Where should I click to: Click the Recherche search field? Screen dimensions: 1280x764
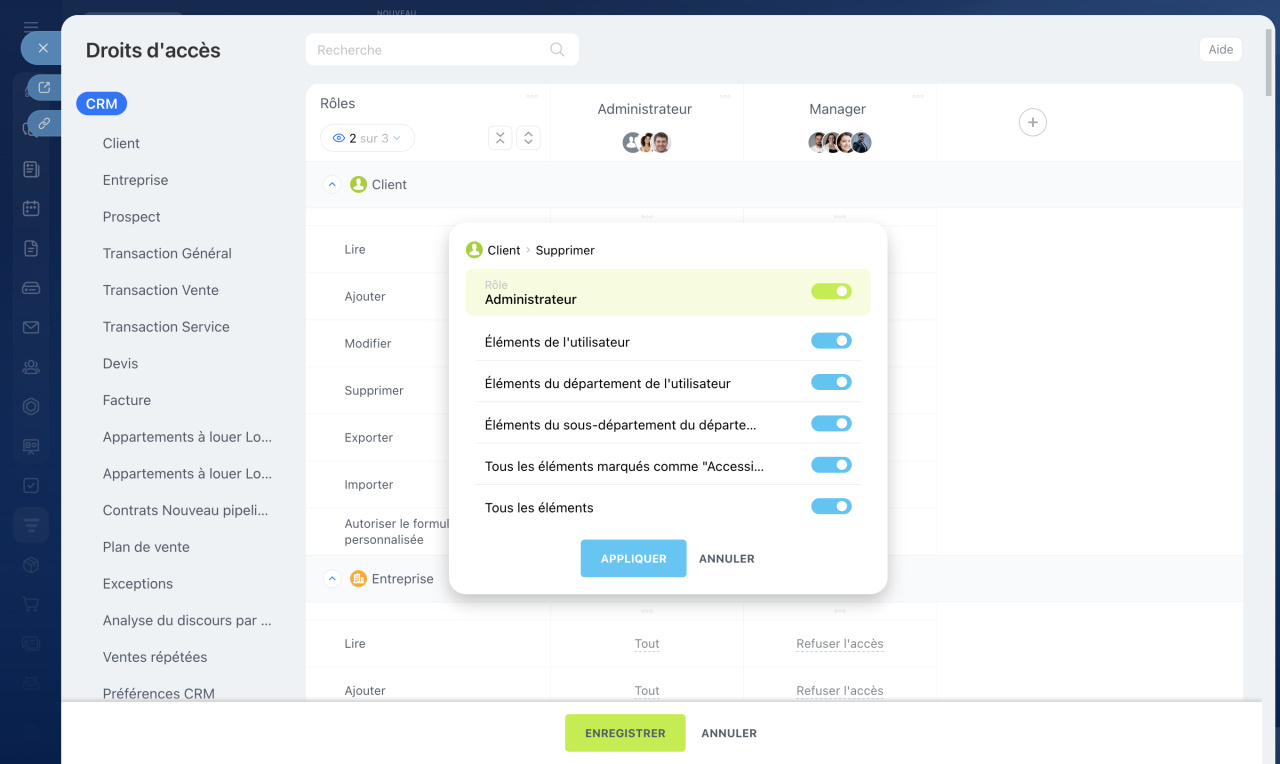click(x=430, y=50)
